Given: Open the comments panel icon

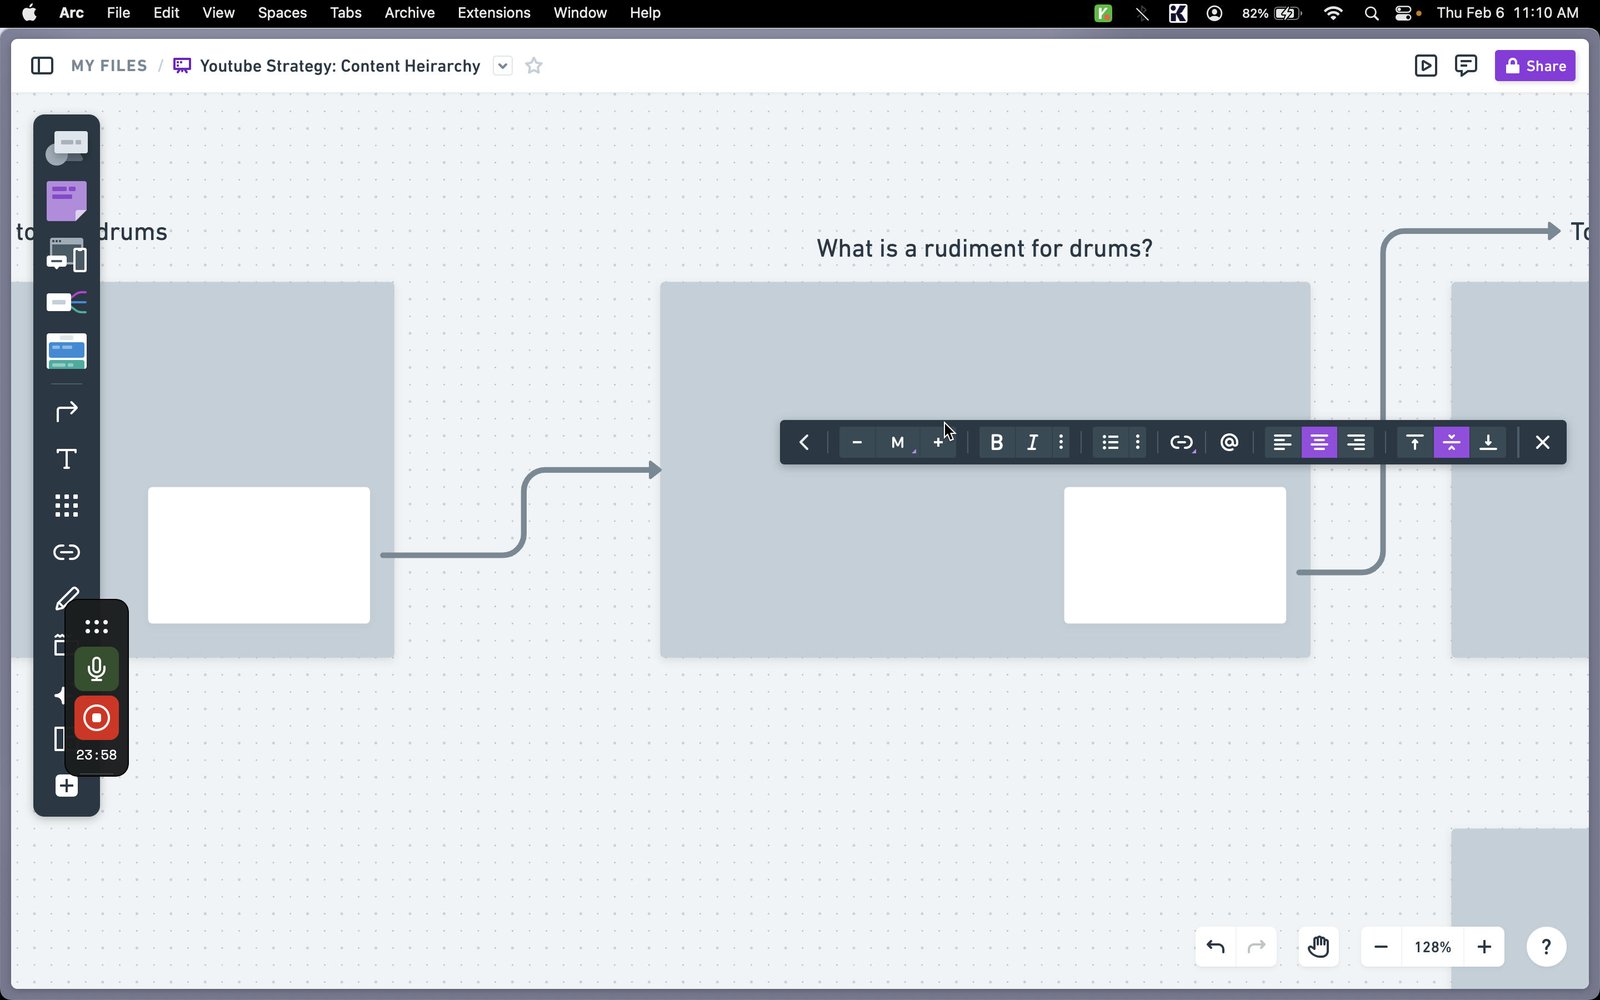Looking at the screenshot, I should [1466, 66].
